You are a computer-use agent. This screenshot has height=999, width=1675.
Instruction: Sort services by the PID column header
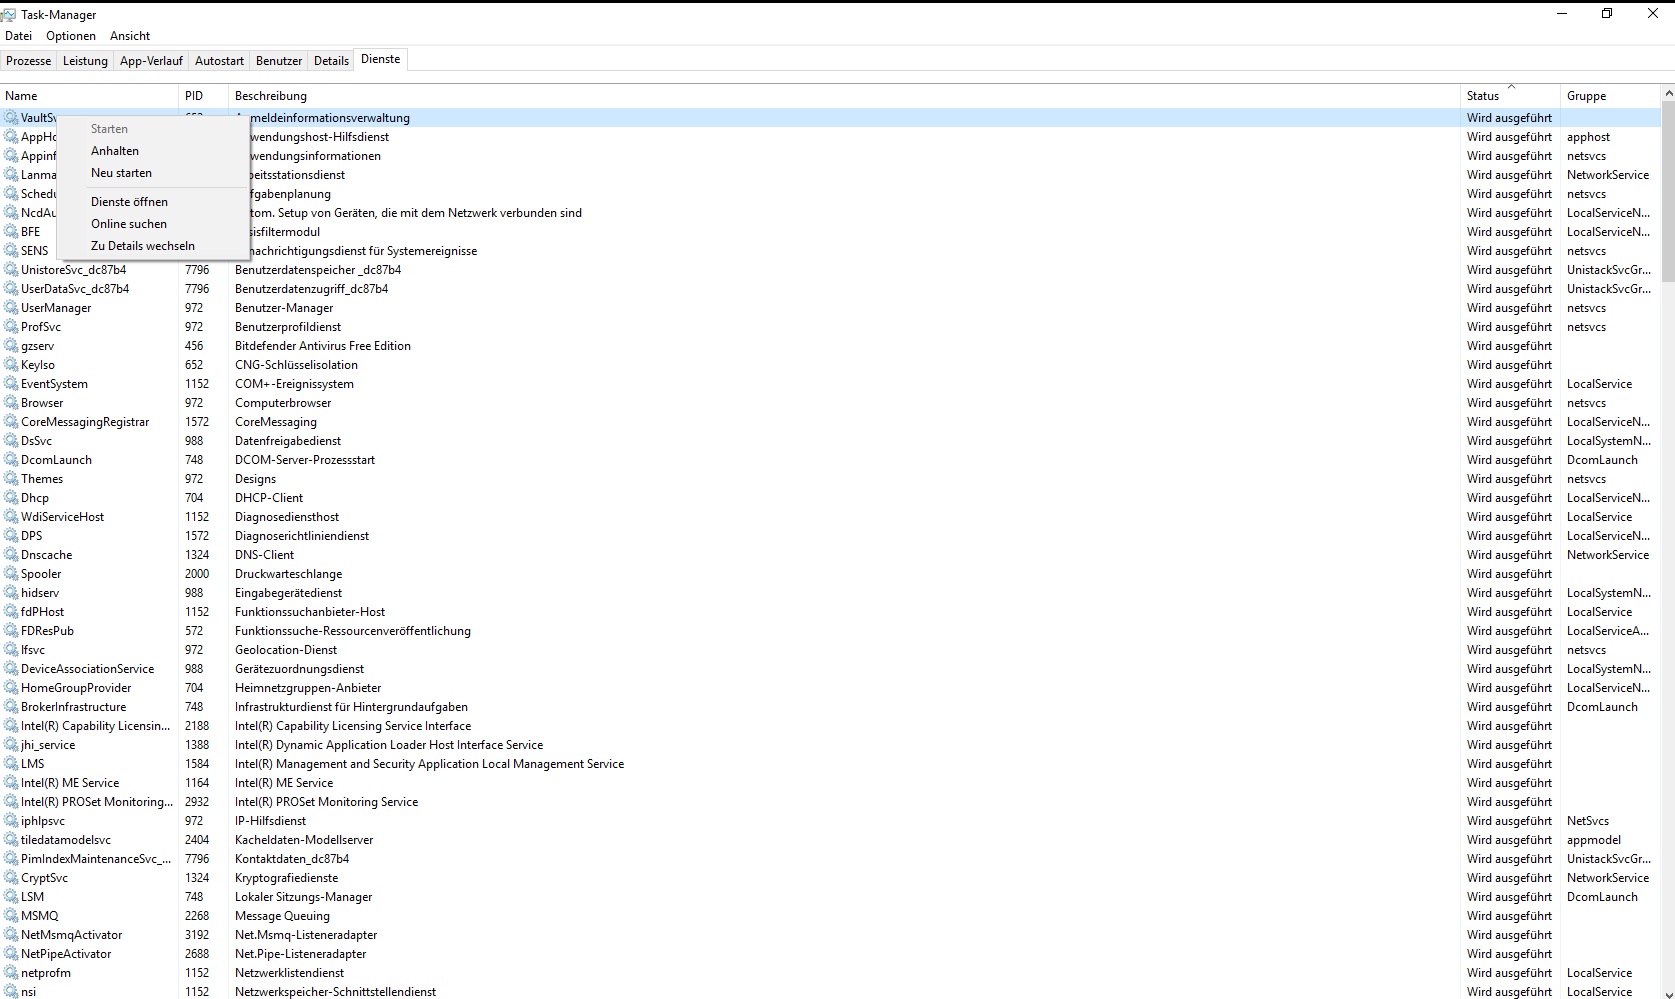click(204, 96)
